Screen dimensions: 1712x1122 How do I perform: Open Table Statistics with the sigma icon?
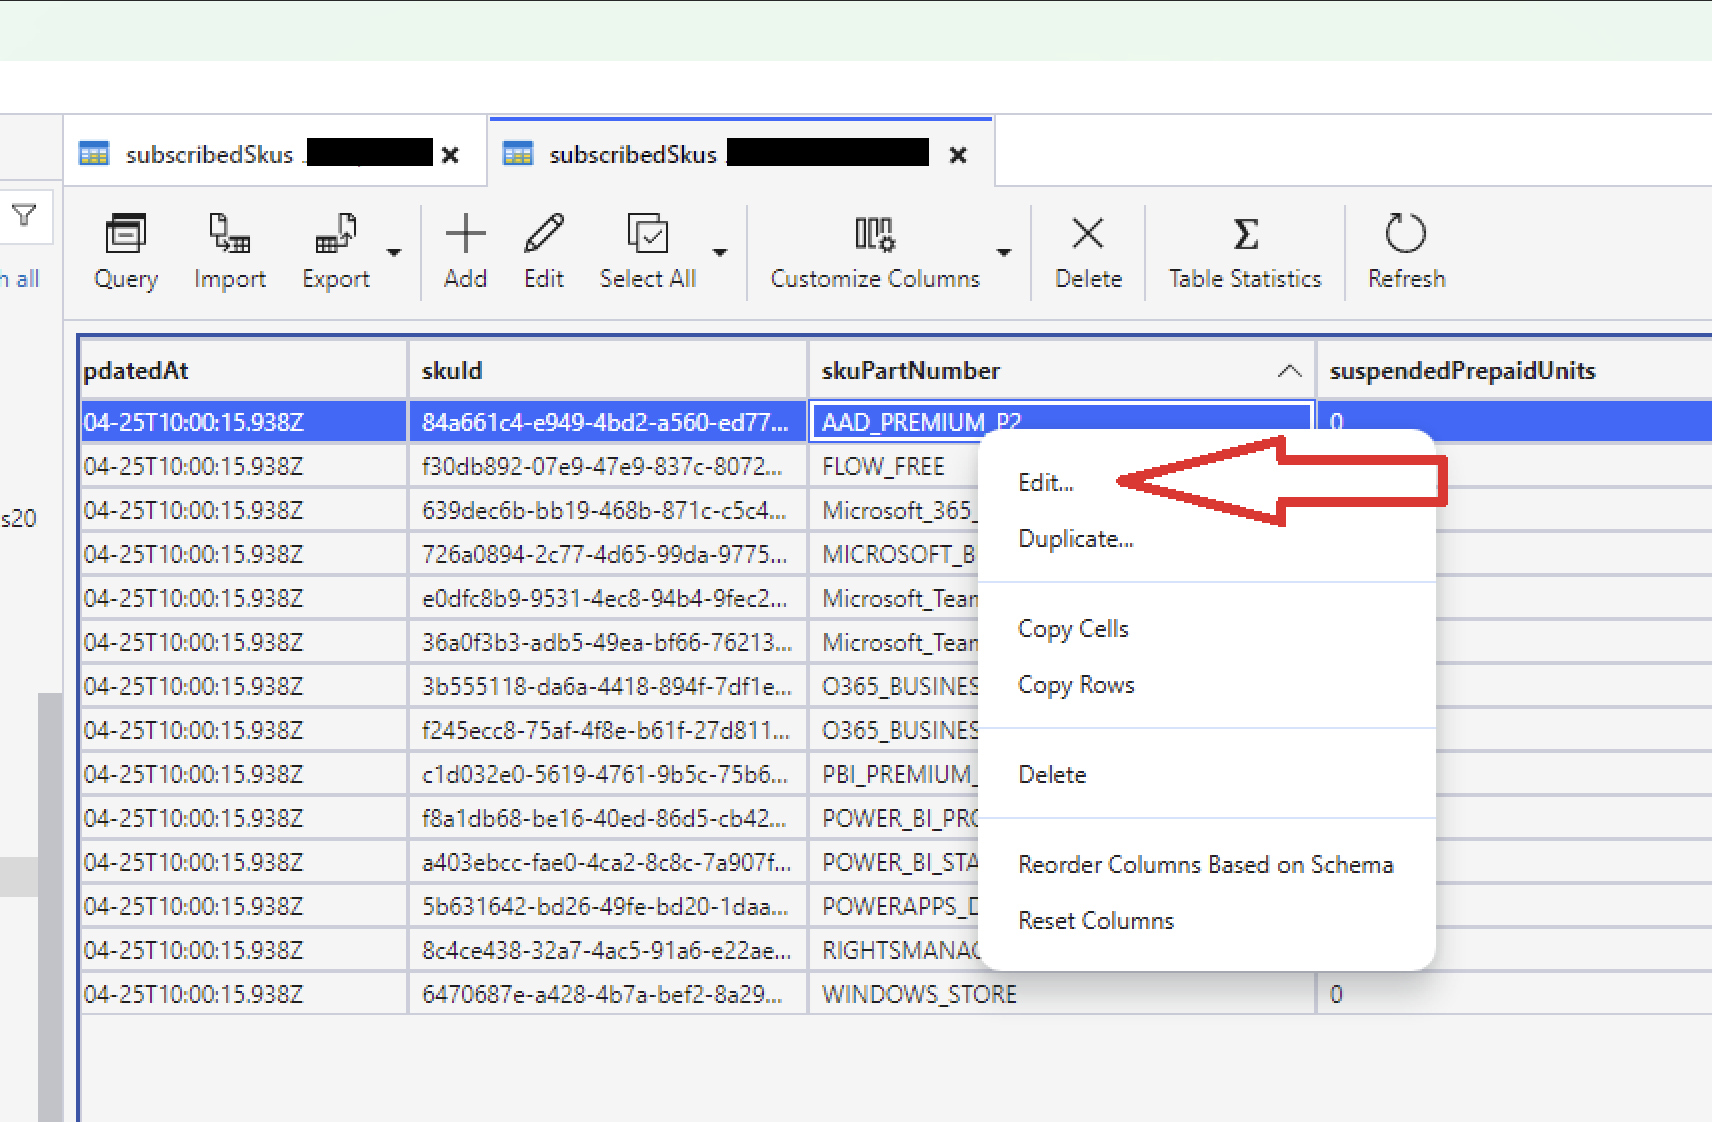pyautogui.click(x=1245, y=251)
